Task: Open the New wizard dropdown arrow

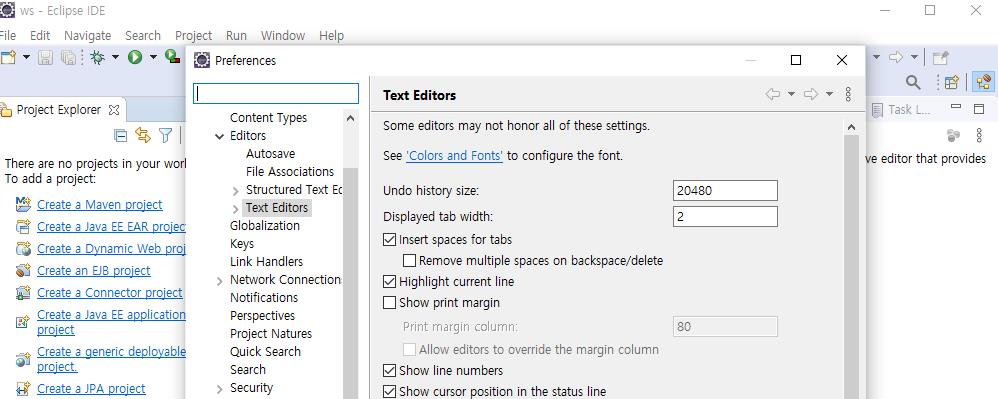Action: click(x=27, y=57)
